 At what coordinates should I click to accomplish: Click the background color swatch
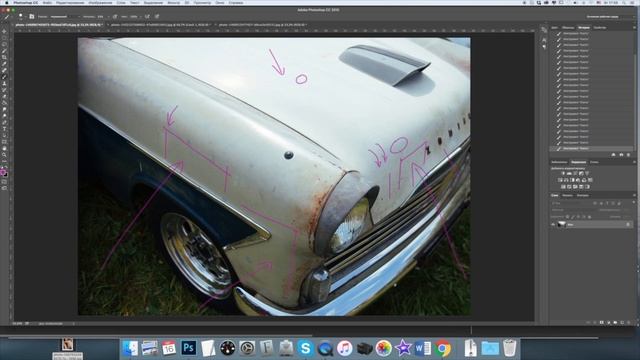point(7,175)
